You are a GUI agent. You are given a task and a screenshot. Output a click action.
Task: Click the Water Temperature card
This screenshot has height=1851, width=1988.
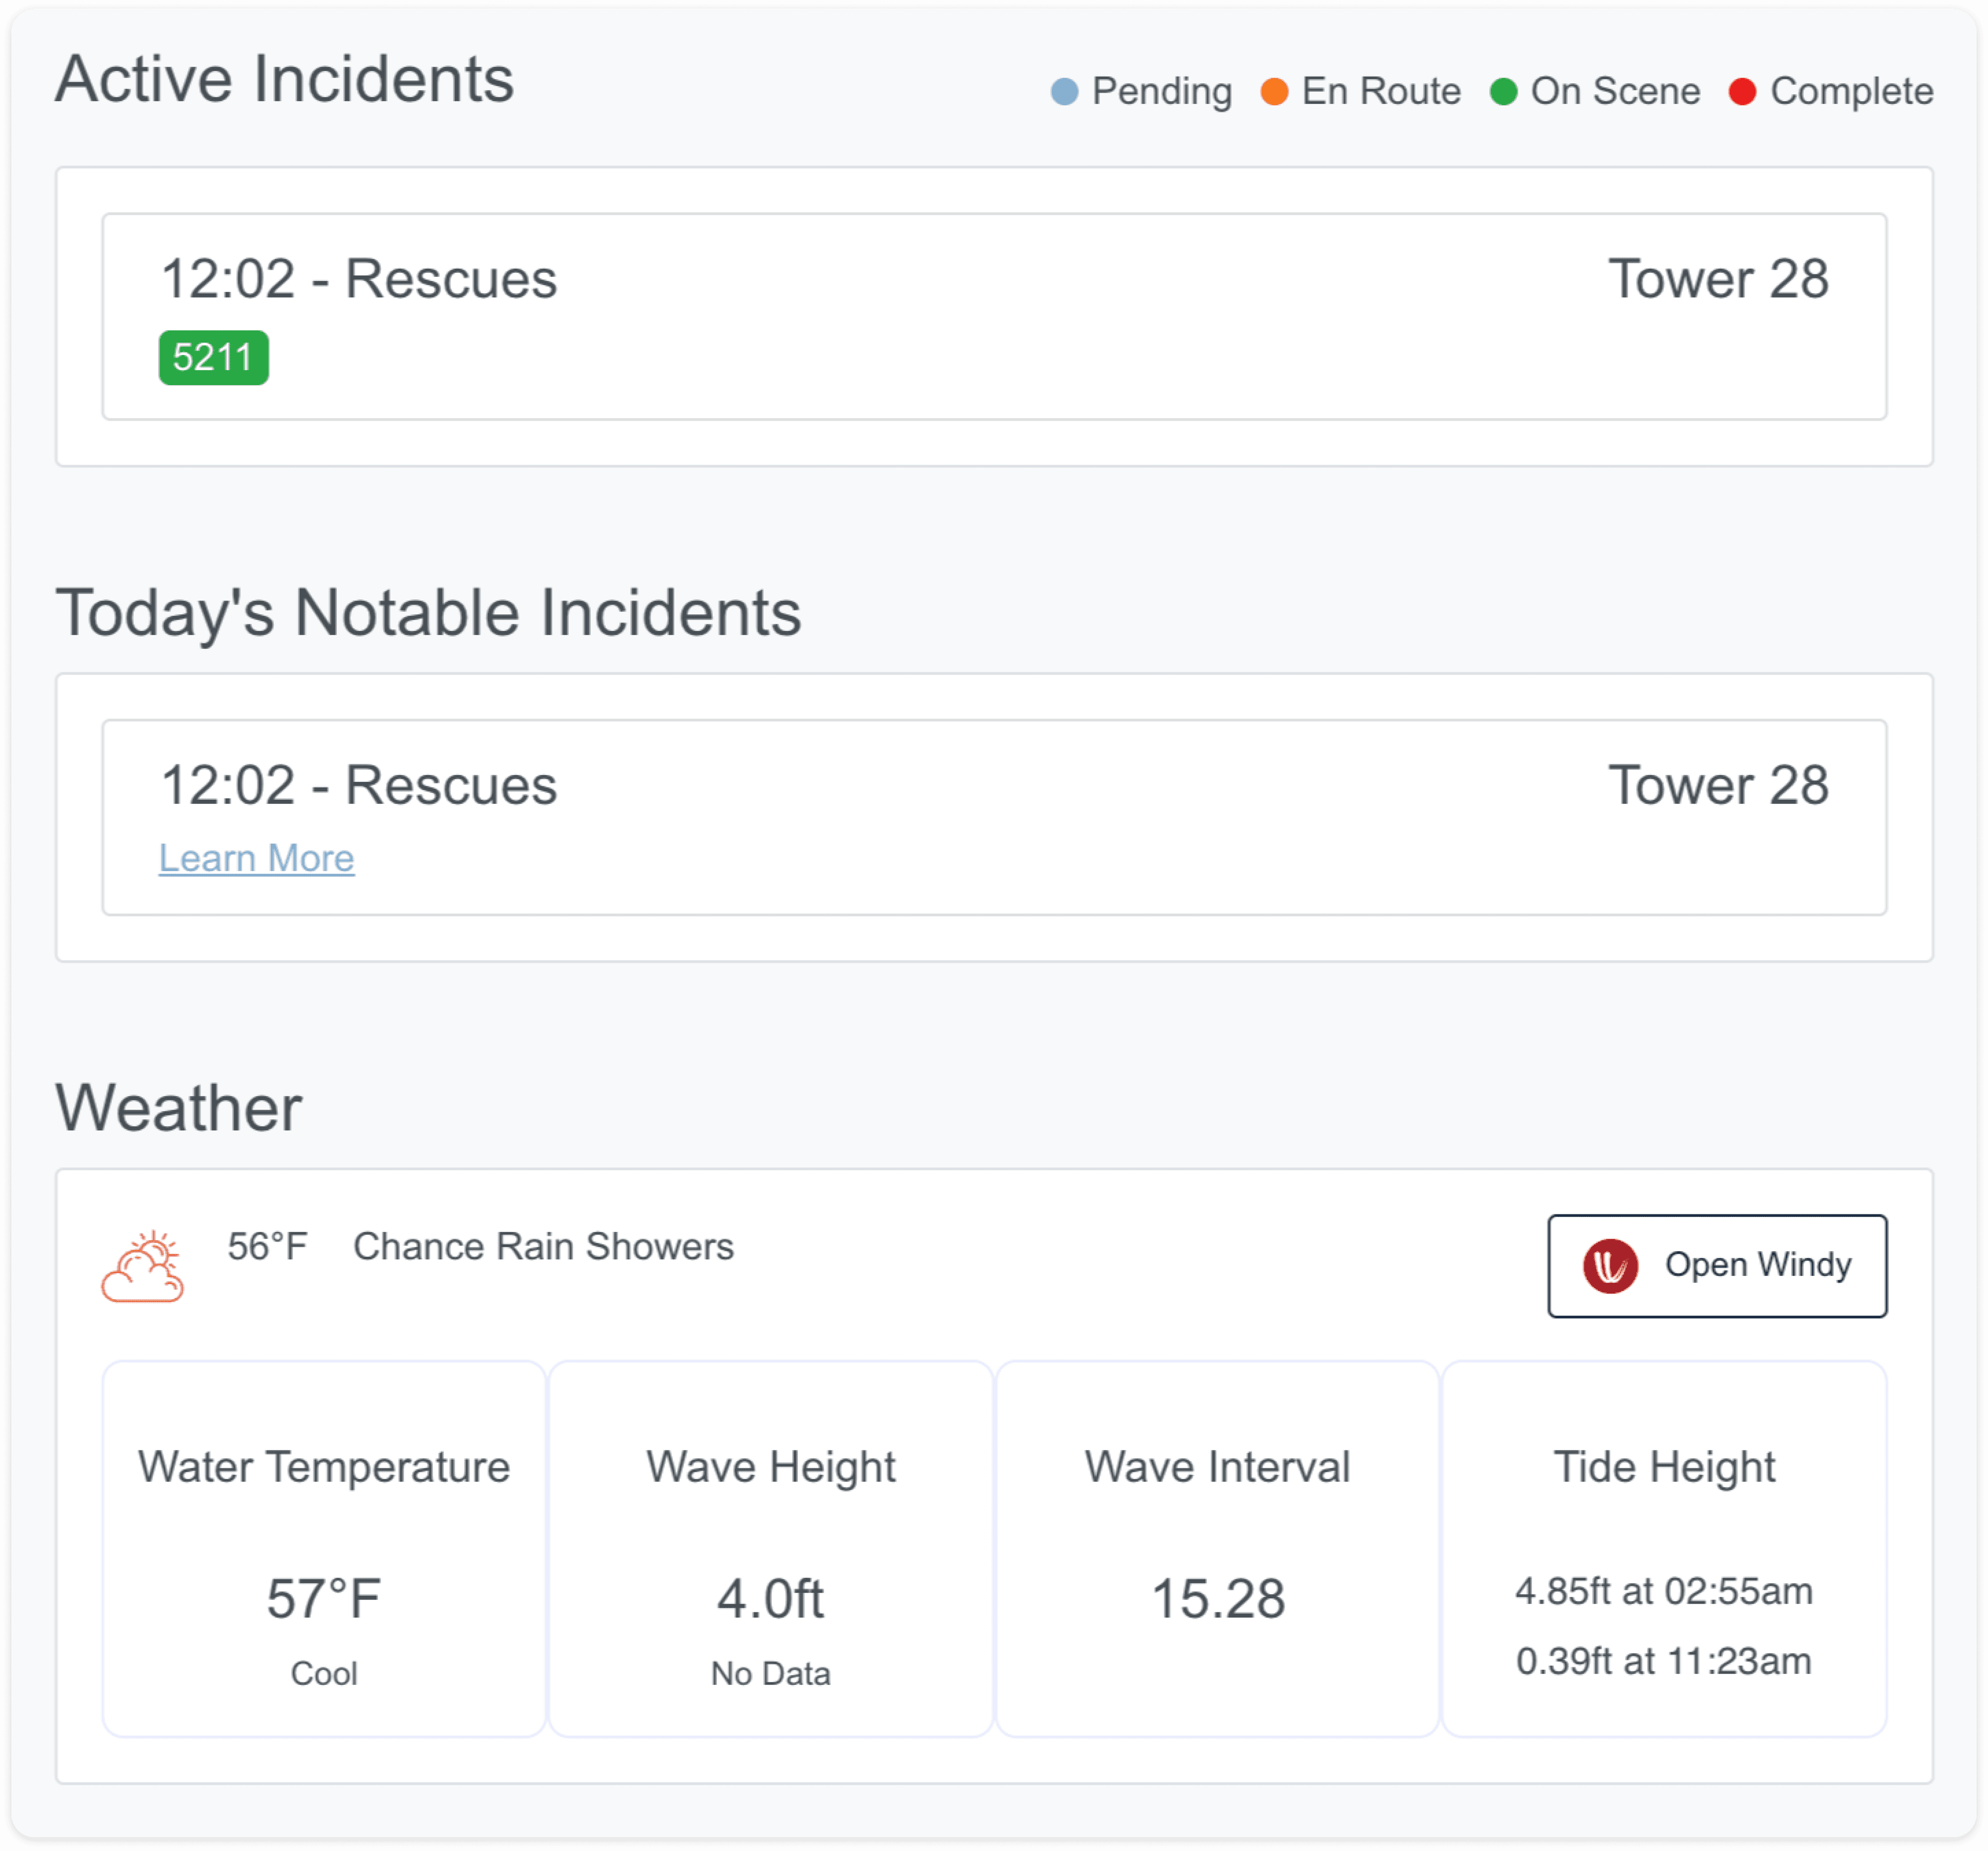coord(324,1549)
